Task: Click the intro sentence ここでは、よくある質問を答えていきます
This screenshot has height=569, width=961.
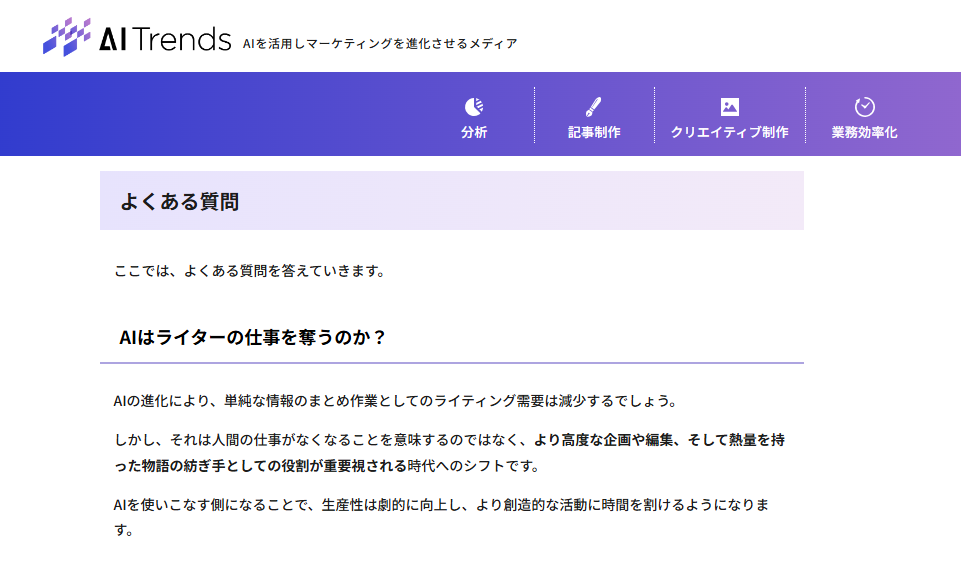Action: [249, 271]
